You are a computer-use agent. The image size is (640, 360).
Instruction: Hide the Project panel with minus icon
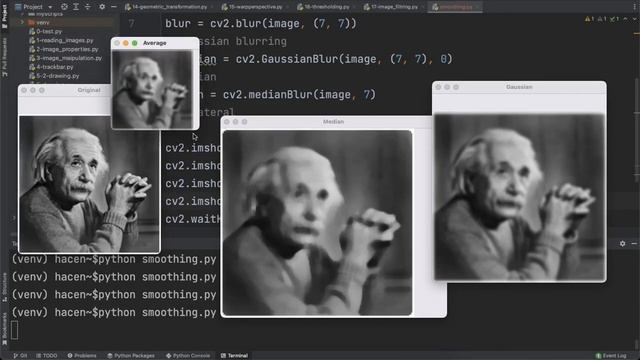coord(113,7)
